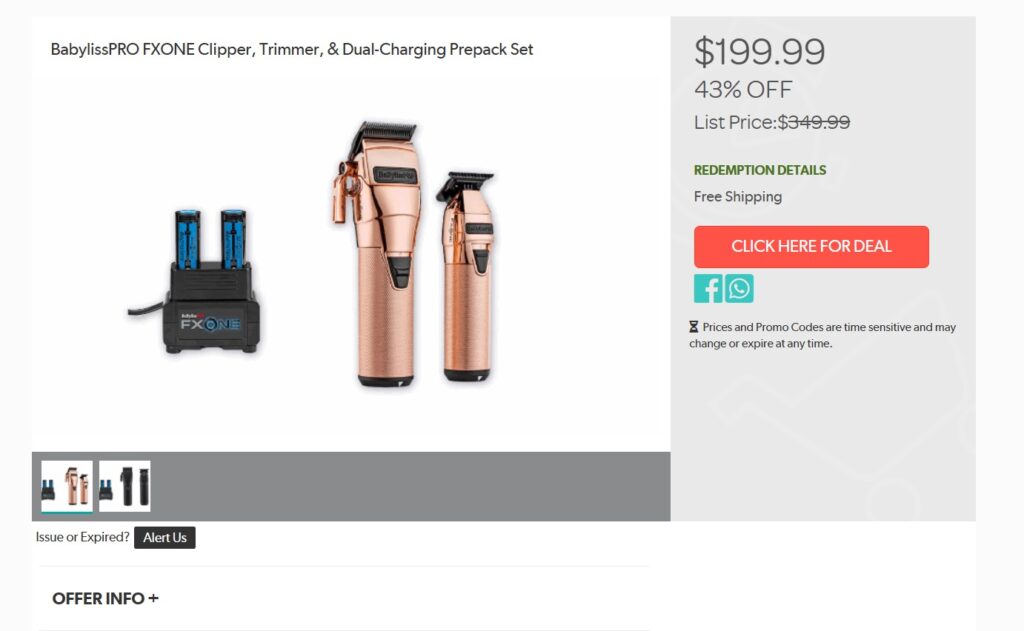Share deal via Facebook icon
Viewport: 1024px width, 631px height.
point(708,288)
